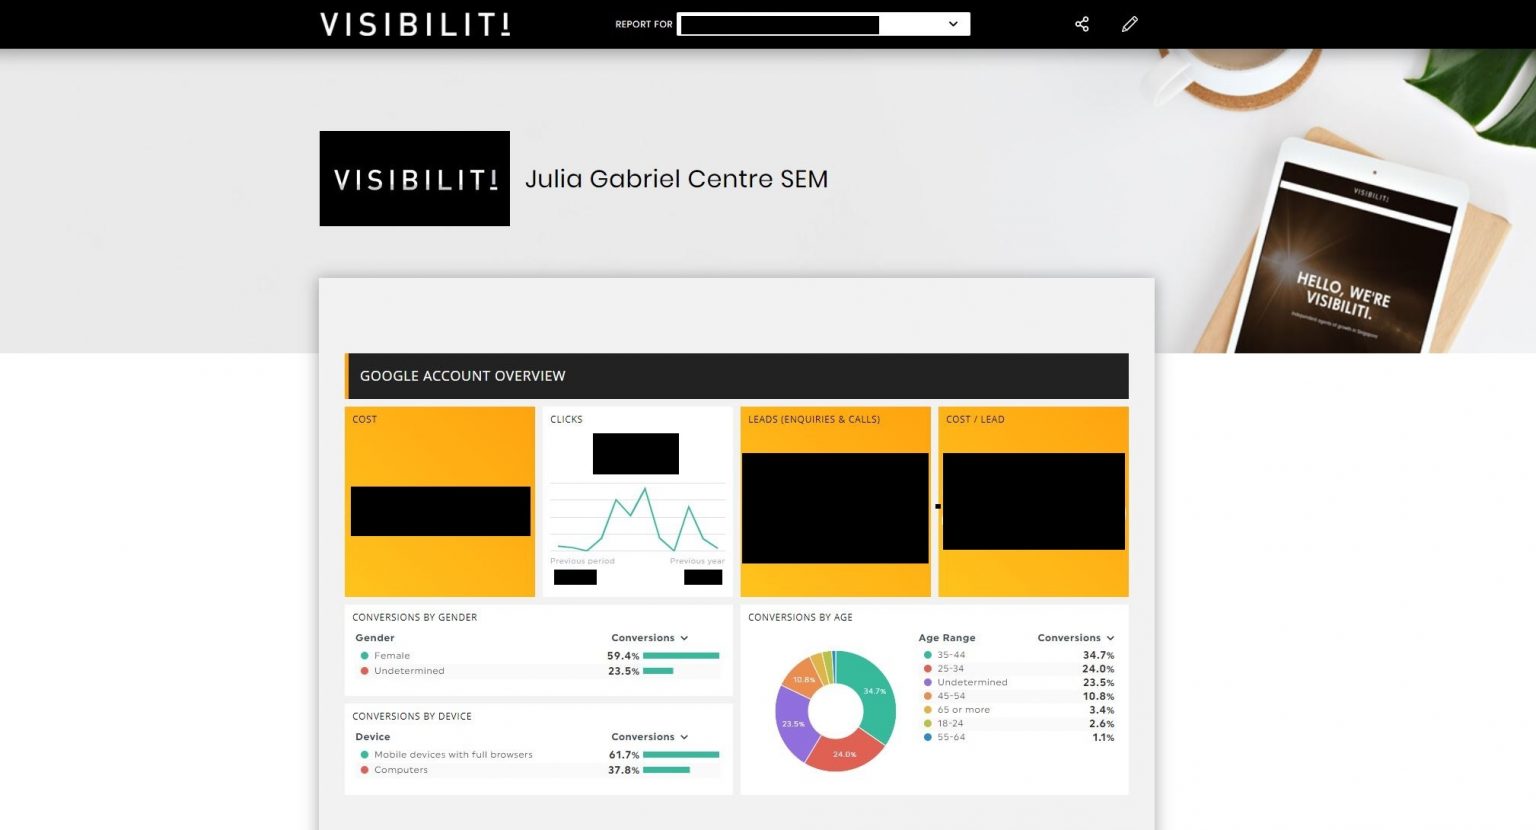This screenshot has width=1536, height=830.
Task: Click the Gender column header
Action: pos(375,638)
